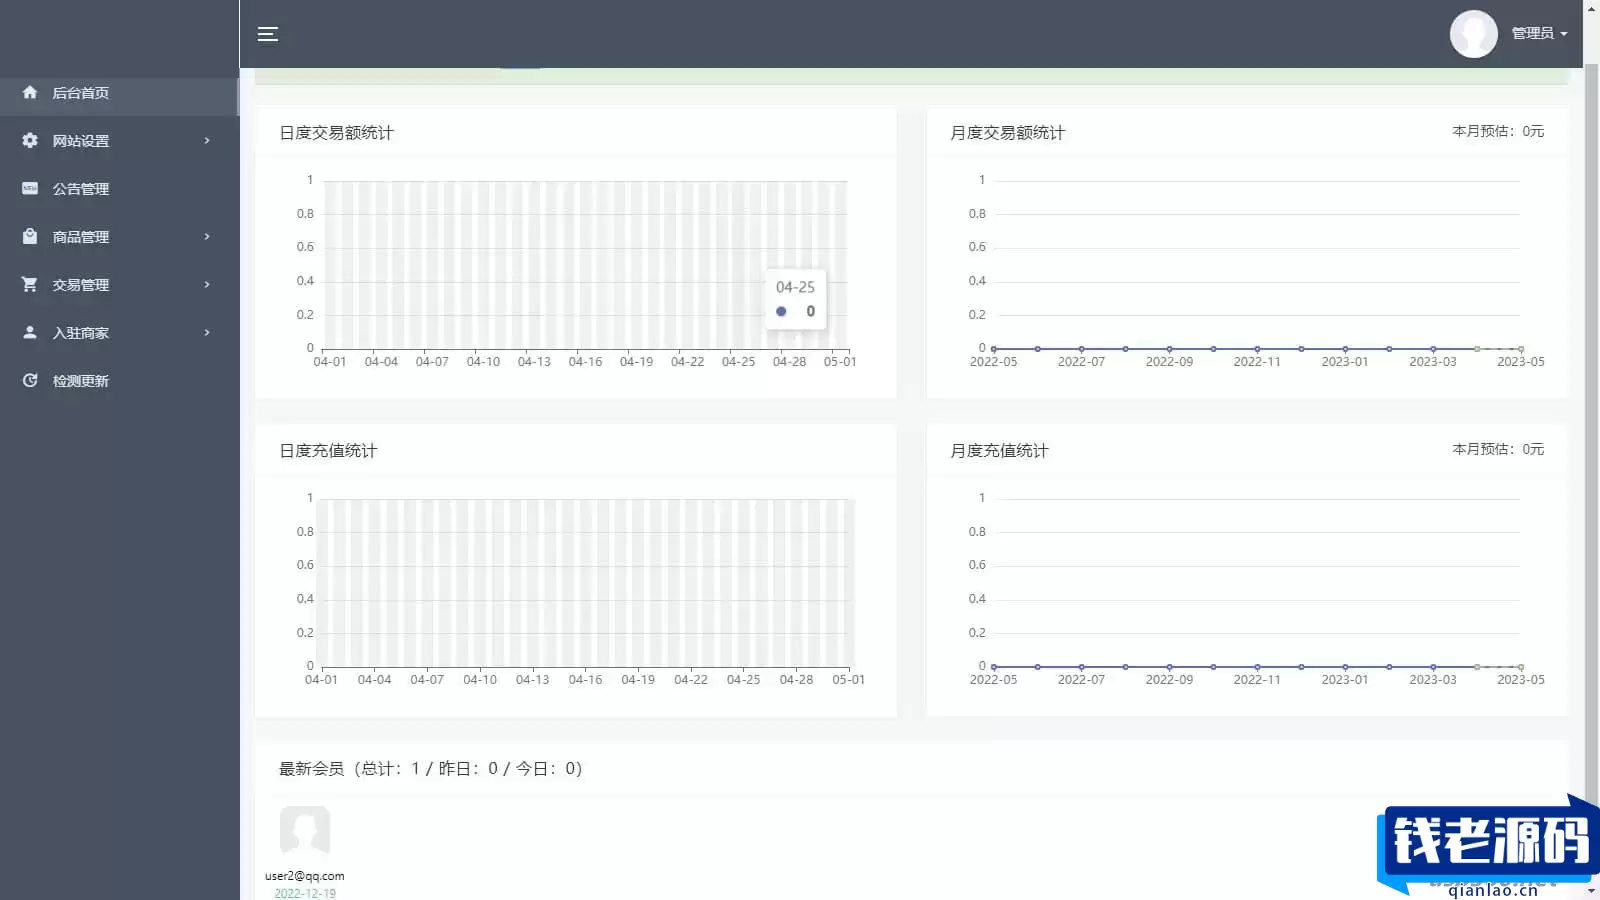This screenshot has width=1600, height=900.
Task: Click the person icon beside 入驻商家
Action: click(x=30, y=332)
